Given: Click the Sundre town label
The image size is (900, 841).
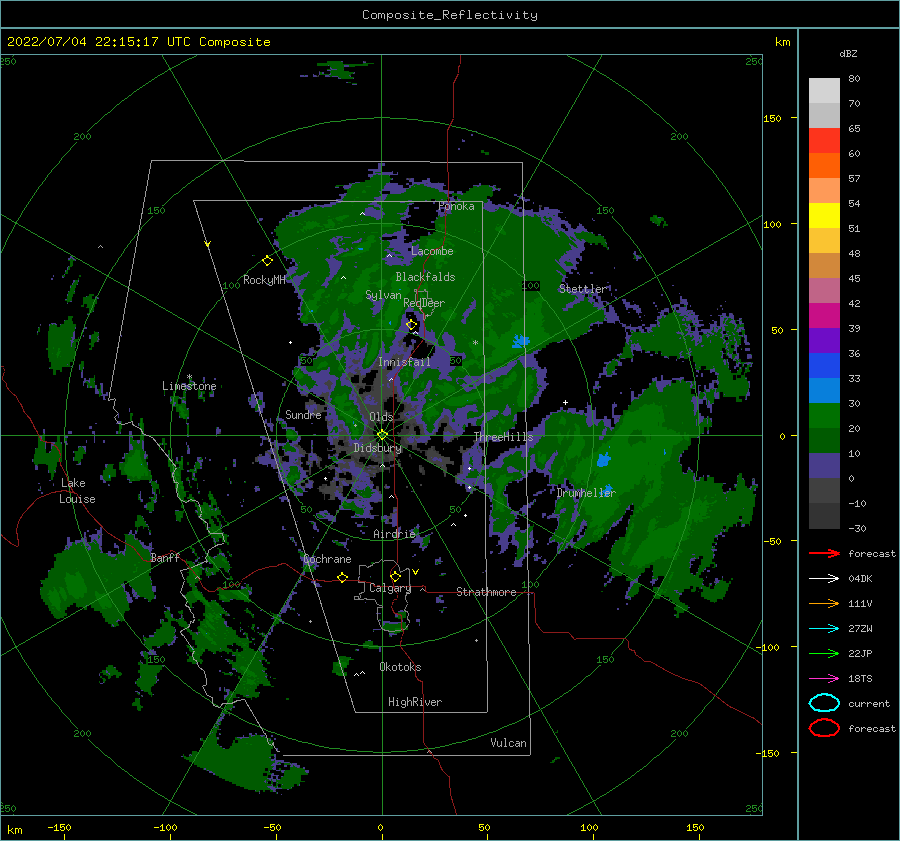Looking at the screenshot, I should tap(303, 414).
